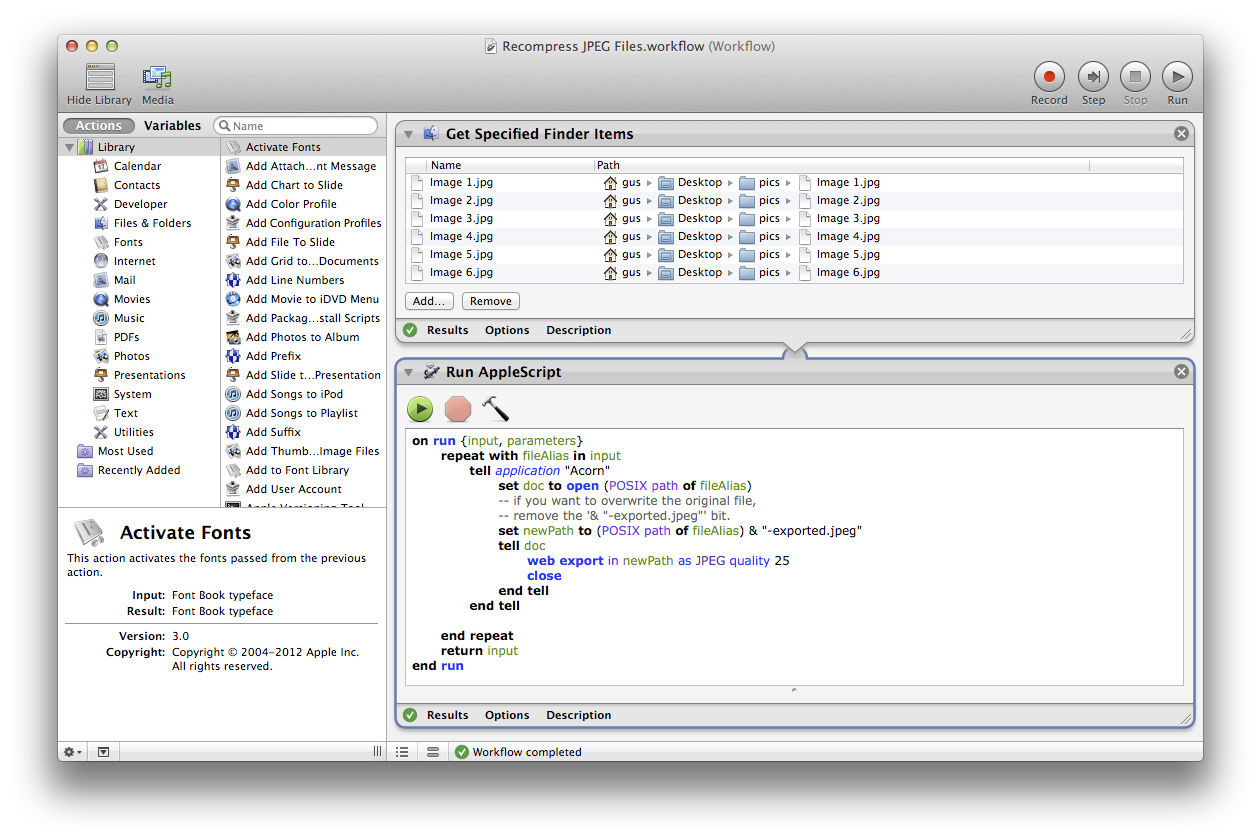This screenshot has width=1260, height=840.
Task: Remove the Get Specified Finder Items action
Action: [1181, 134]
